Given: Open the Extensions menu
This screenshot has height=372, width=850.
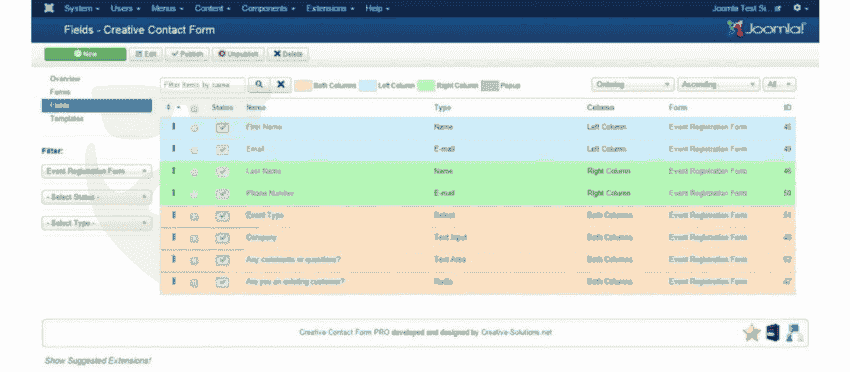Looking at the screenshot, I should [x=330, y=9].
